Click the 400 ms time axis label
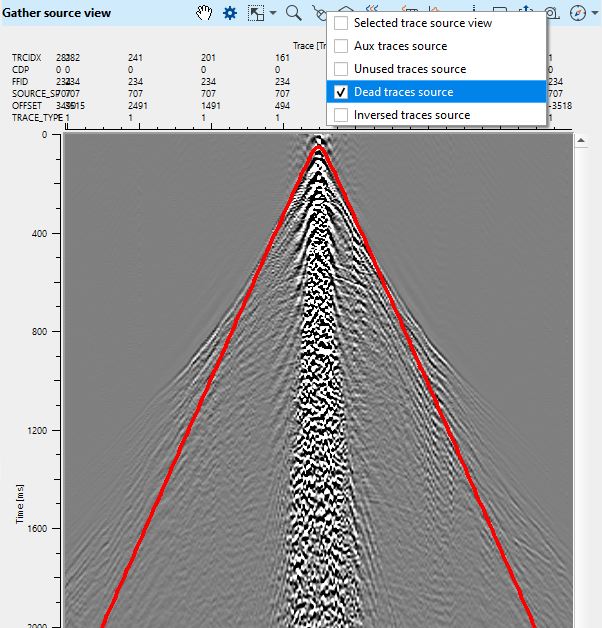This screenshot has height=628, width=602. pyautogui.click(x=39, y=233)
